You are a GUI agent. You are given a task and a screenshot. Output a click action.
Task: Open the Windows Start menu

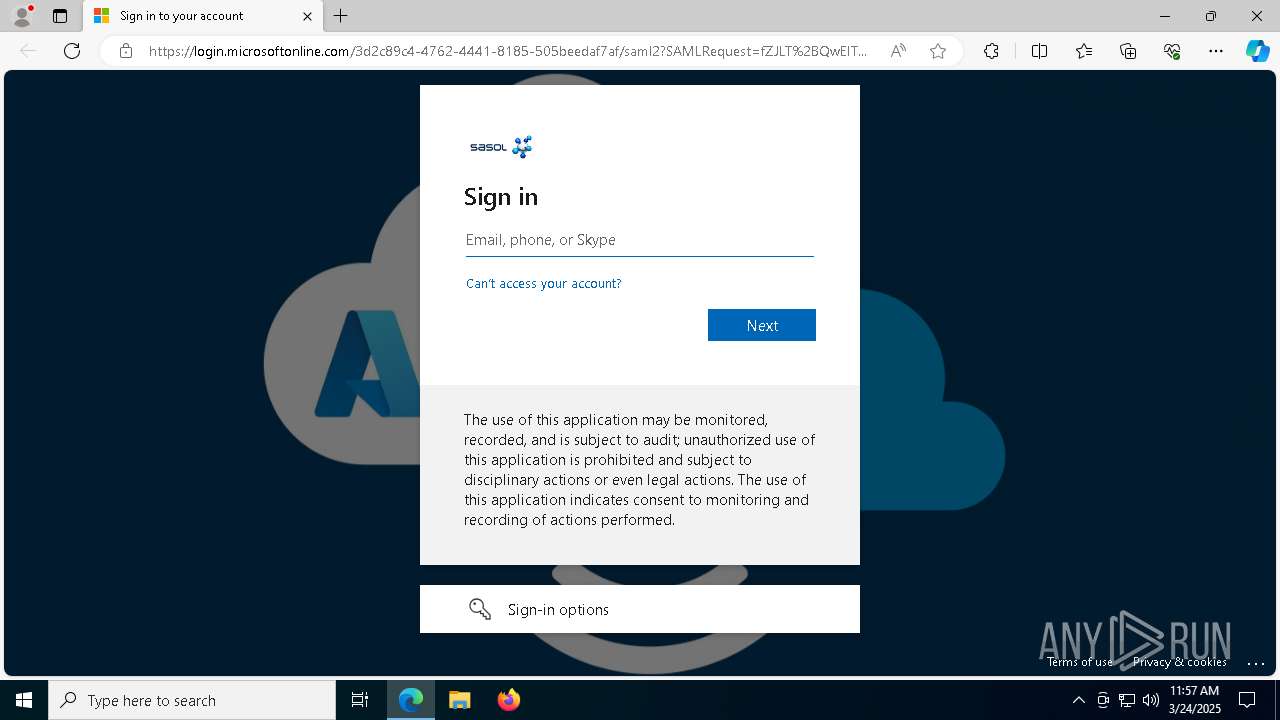pos(24,700)
